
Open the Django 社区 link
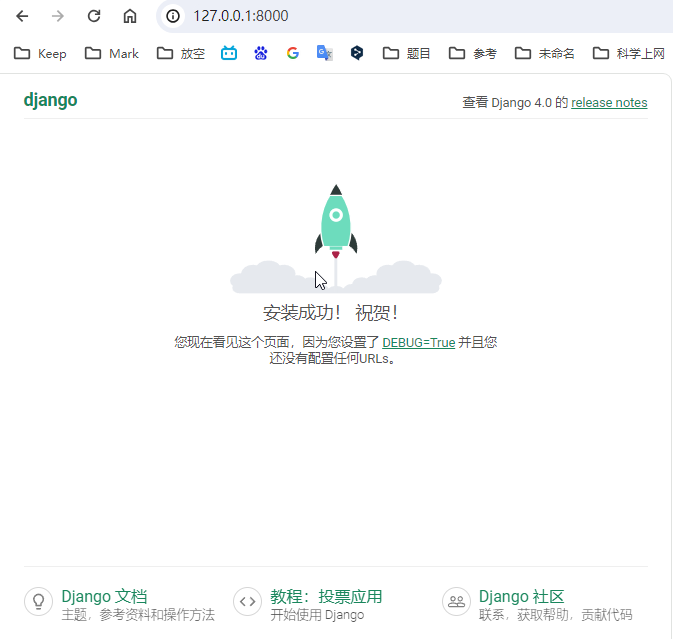[x=521, y=597]
